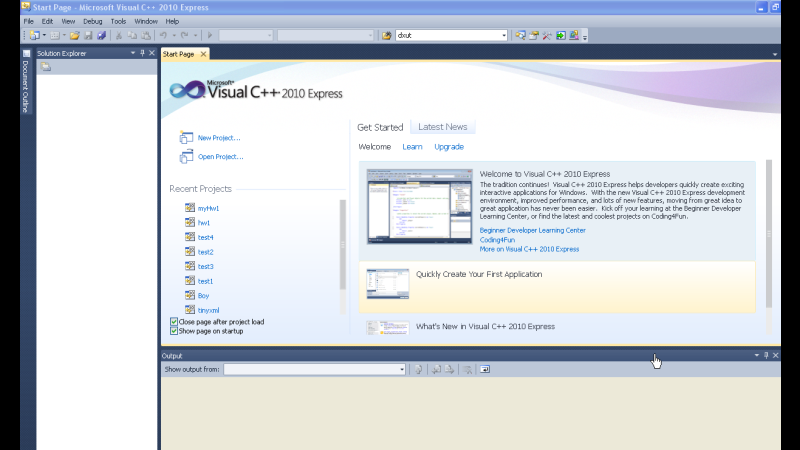Image resolution: width=800 pixels, height=450 pixels.
Task: Click the Save toolbar icon
Action: pos(88,35)
